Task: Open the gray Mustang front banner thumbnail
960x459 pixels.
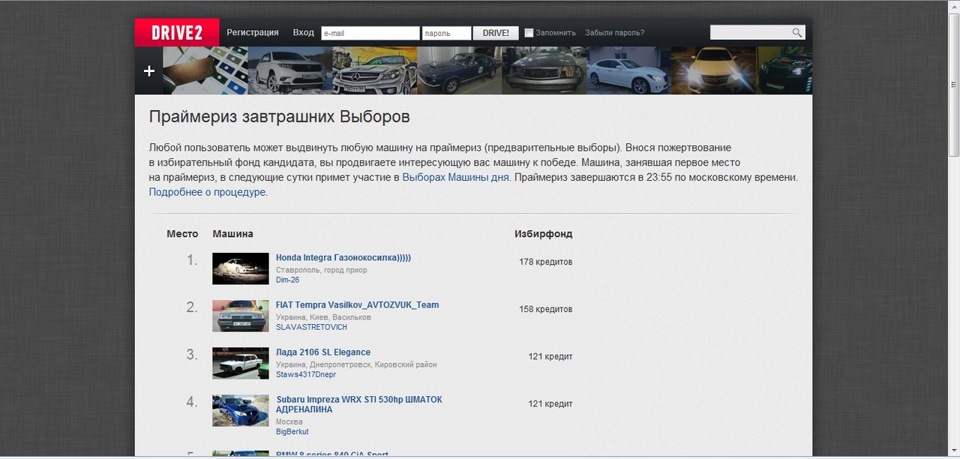Action: click(x=544, y=70)
